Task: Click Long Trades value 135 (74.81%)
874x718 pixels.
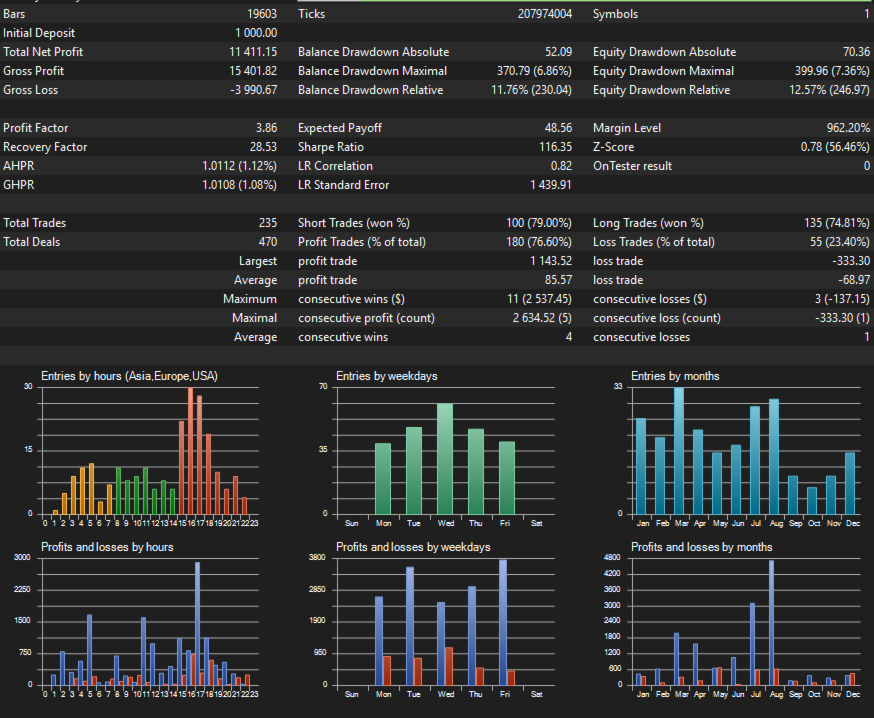Action: point(837,222)
